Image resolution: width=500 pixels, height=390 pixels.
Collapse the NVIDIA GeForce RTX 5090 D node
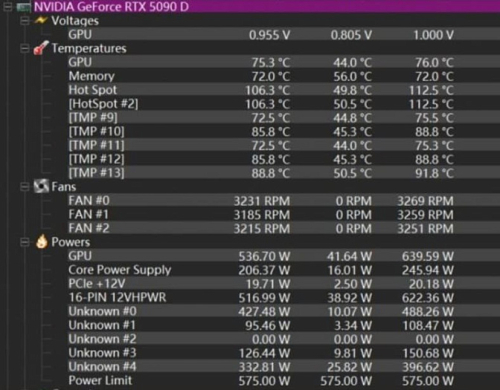[x=7, y=7]
